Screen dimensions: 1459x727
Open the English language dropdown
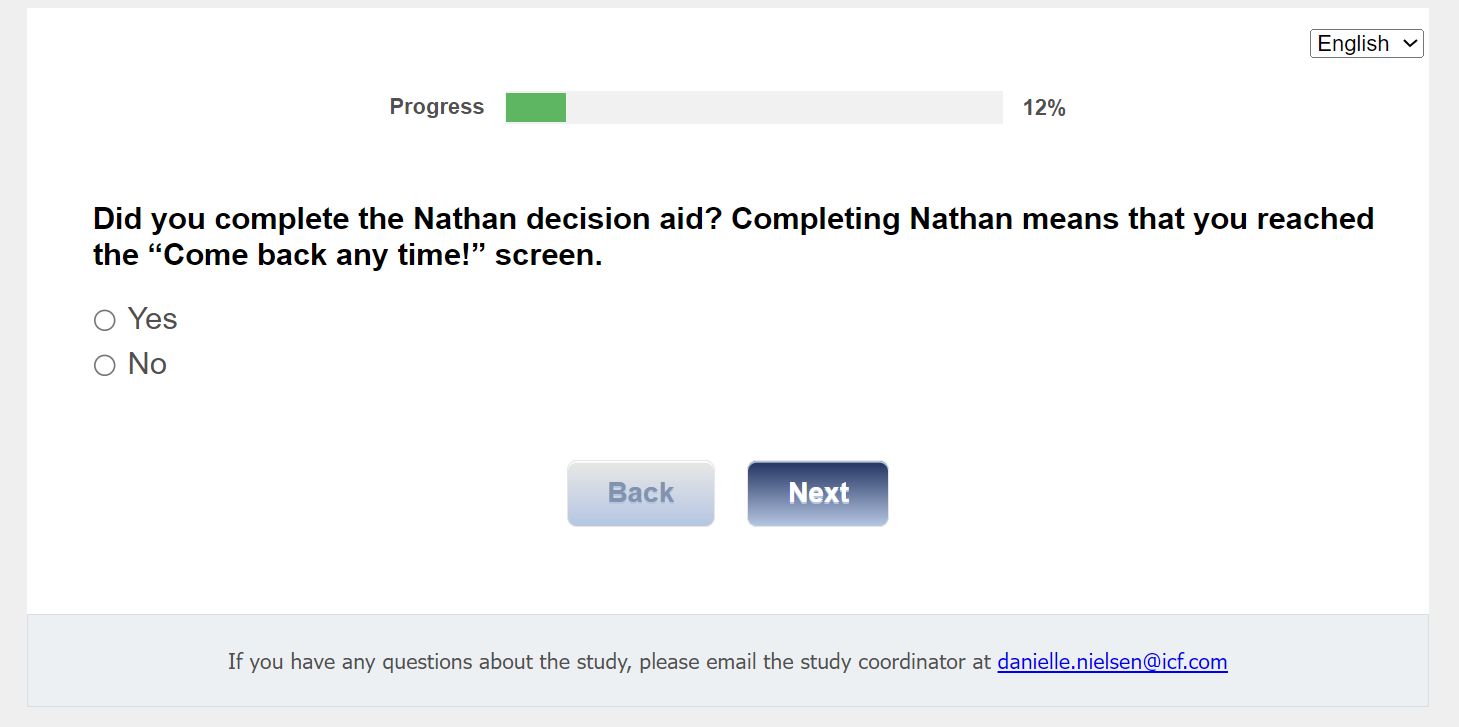(x=1366, y=44)
